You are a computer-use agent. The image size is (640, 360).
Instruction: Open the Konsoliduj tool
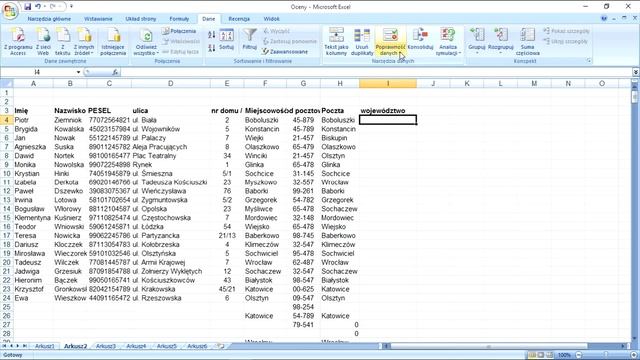click(x=420, y=39)
